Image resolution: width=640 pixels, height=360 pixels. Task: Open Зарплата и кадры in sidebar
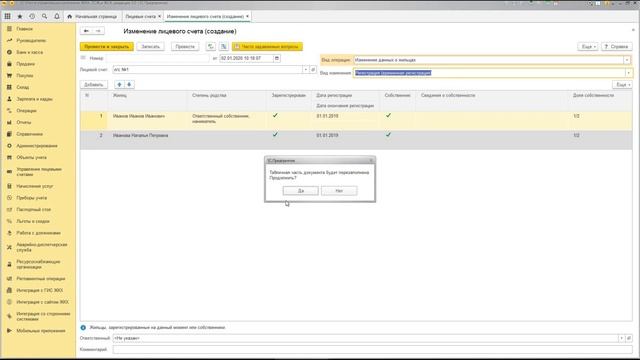pos(34,99)
